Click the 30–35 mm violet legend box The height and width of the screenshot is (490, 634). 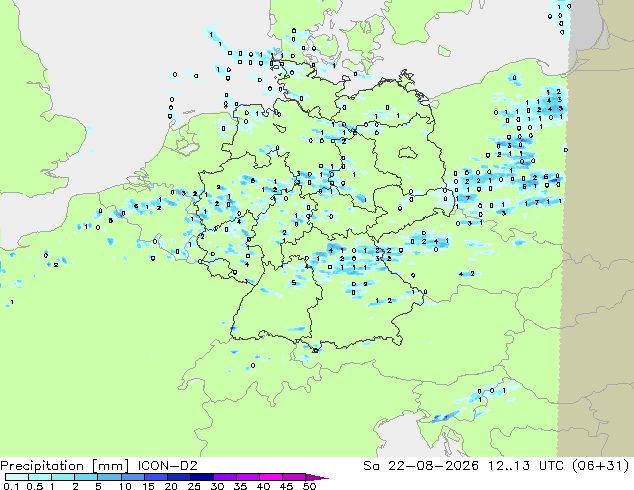225,477
